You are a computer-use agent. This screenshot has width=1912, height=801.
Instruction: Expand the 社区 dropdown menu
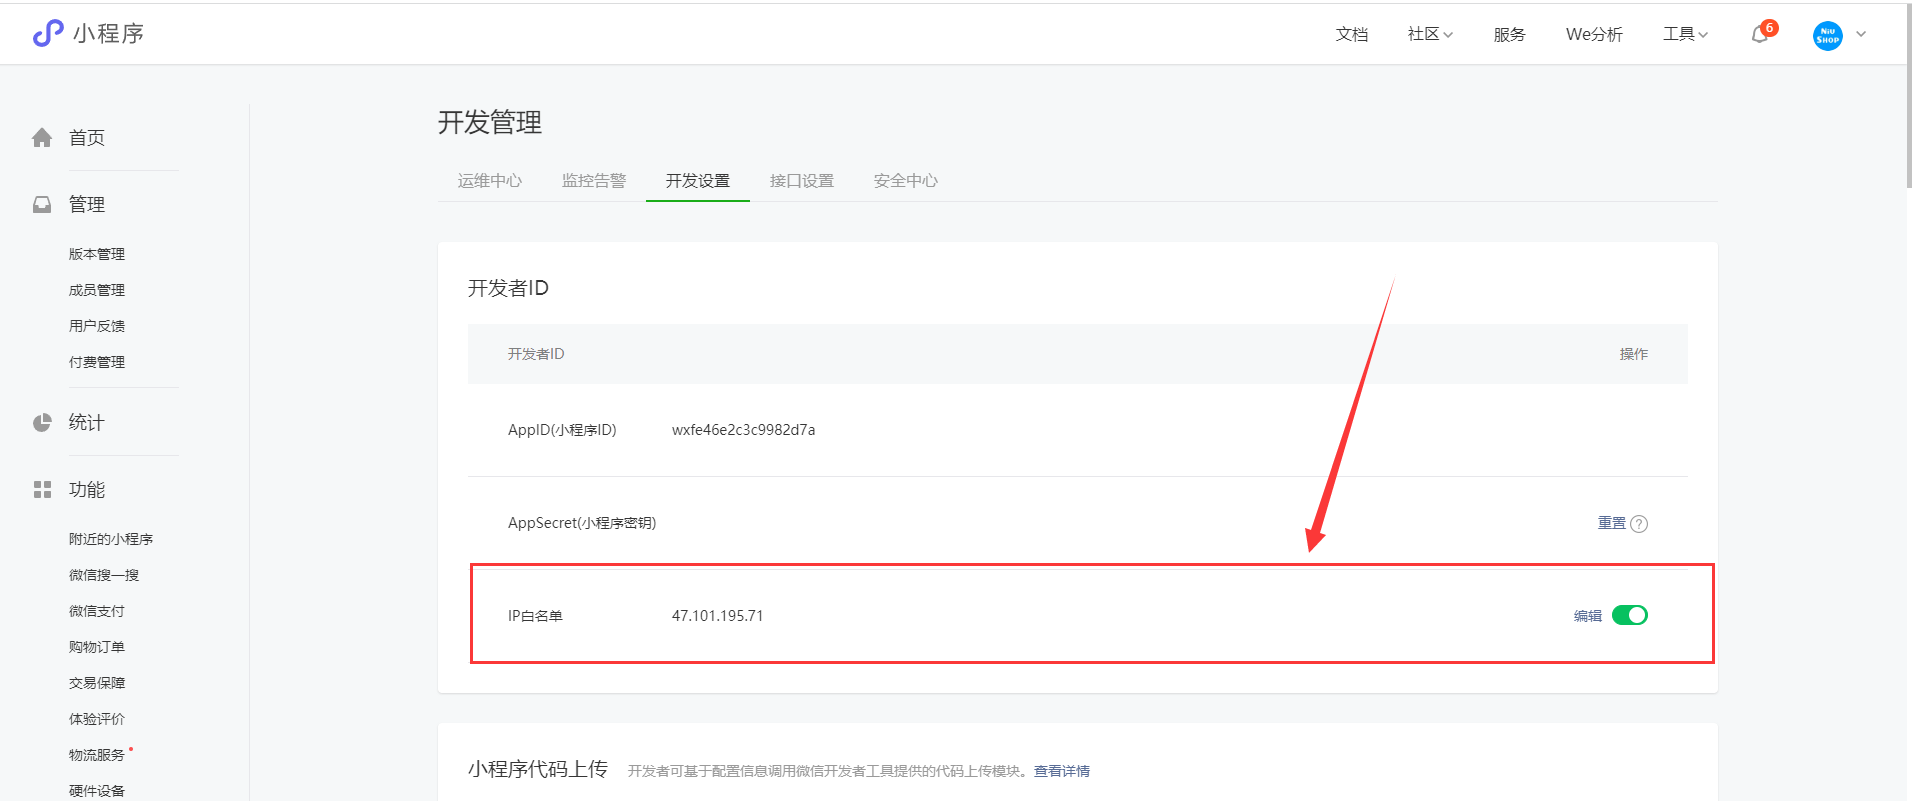(x=1430, y=34)
